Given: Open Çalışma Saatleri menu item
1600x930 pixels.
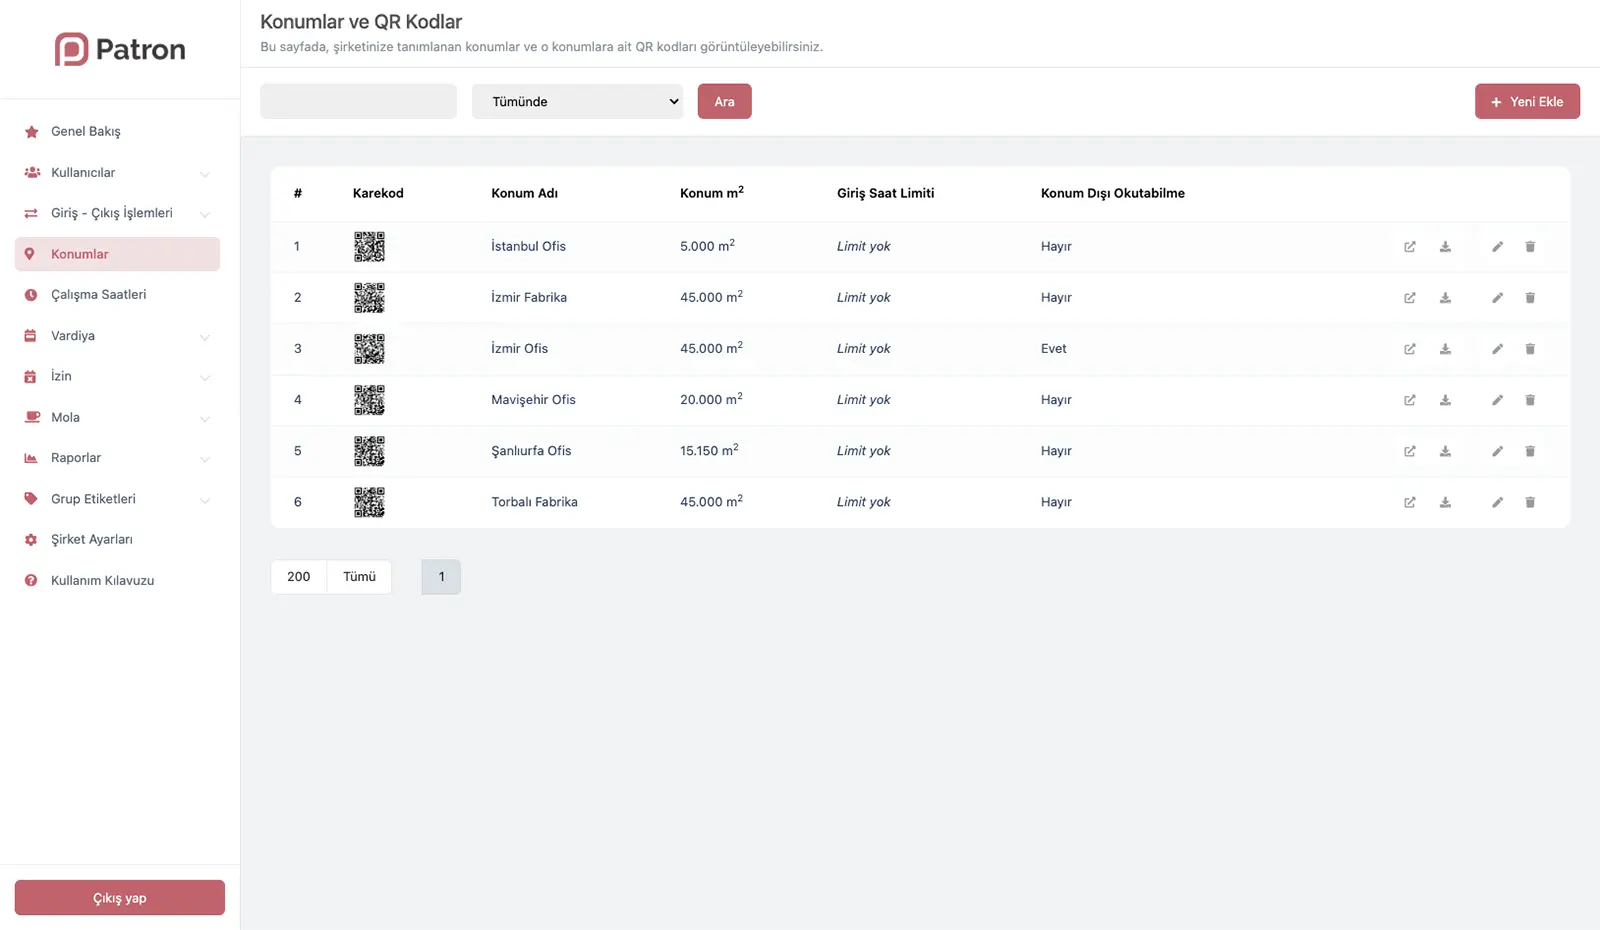Looking at the screenshot, I should pyautogui.click(x=98, y=295).
